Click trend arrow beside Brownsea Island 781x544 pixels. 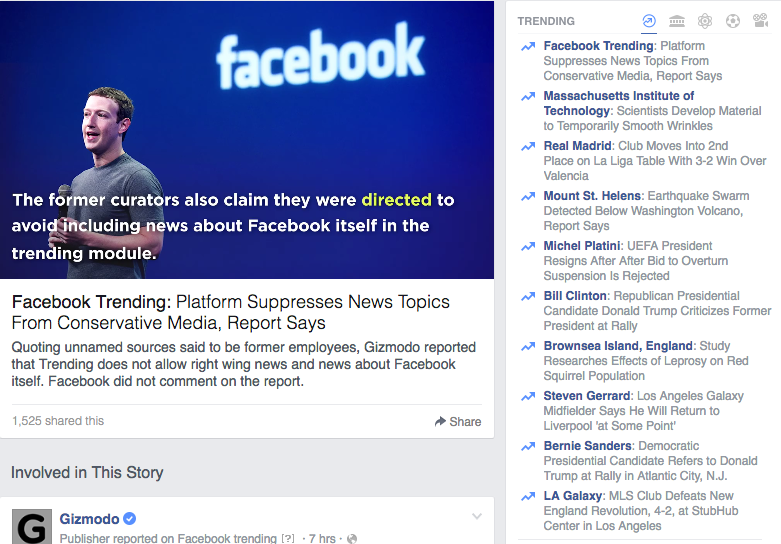tap(528, 346)
